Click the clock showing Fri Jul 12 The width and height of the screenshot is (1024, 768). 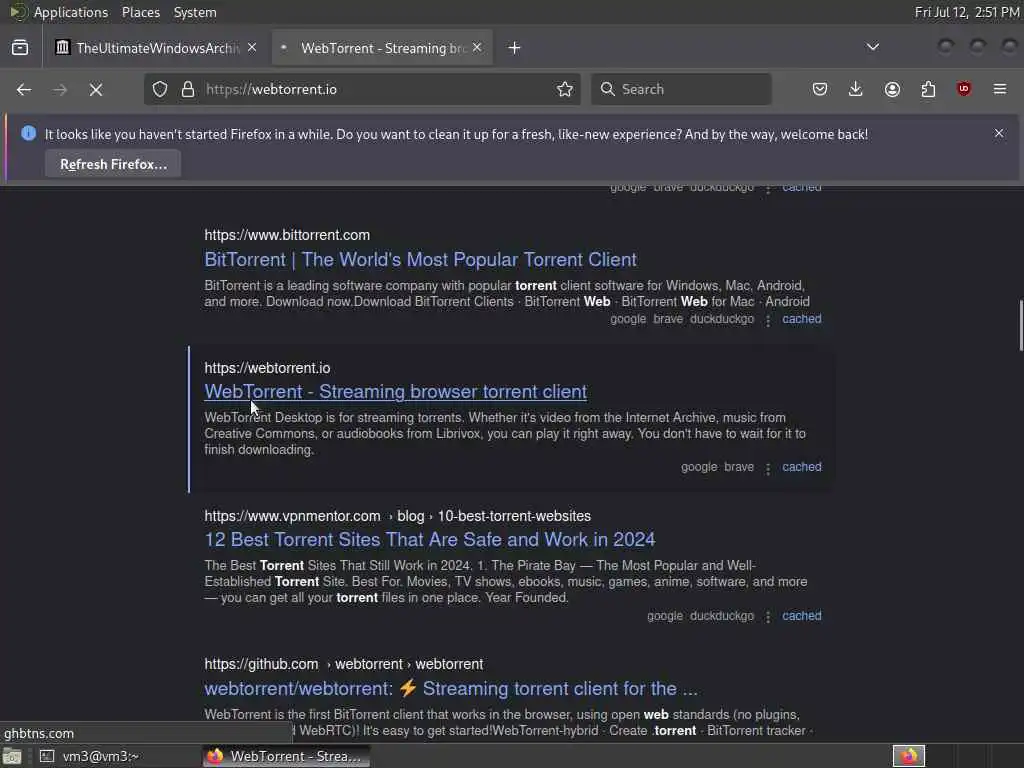[967, 12]
